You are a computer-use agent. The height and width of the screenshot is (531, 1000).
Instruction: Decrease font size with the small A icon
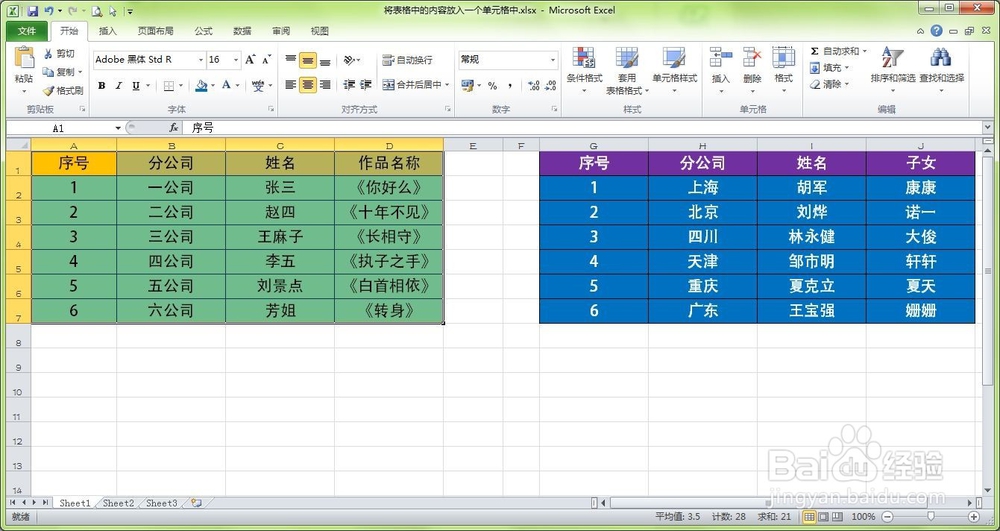coord(267,59)
